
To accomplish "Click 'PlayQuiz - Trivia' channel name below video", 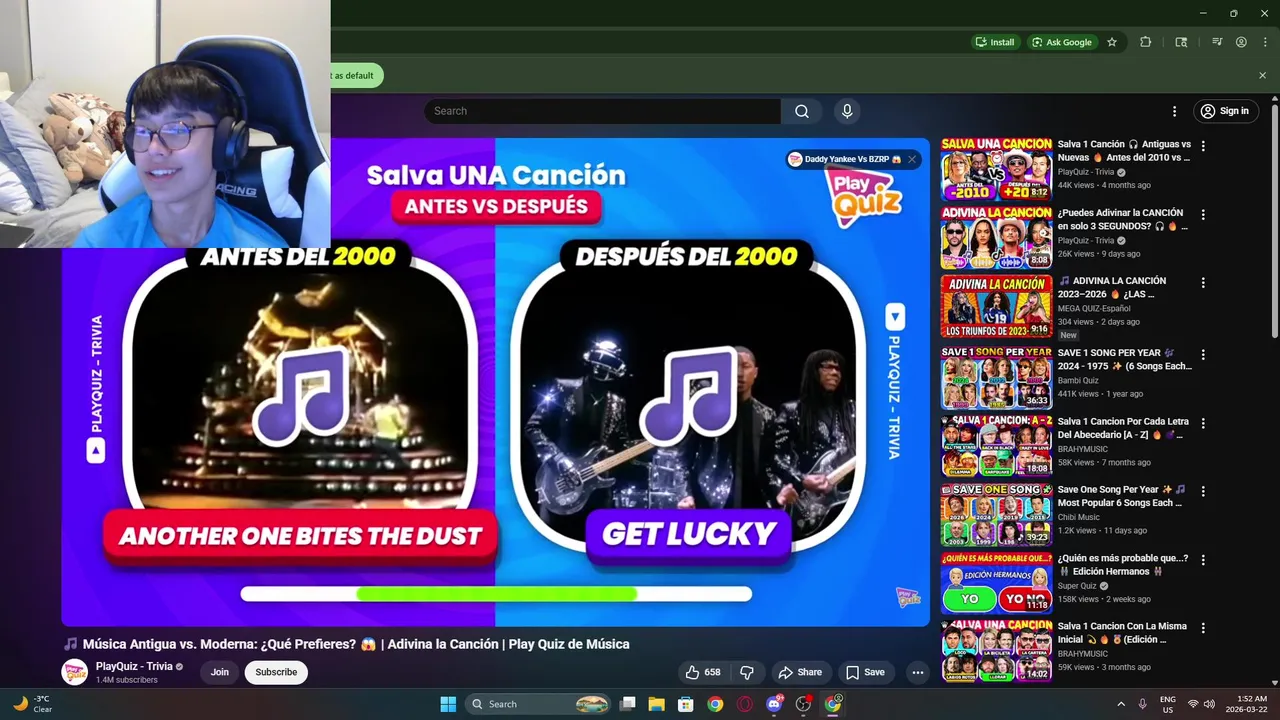I will pyautogui.click(x=134, y=666).
